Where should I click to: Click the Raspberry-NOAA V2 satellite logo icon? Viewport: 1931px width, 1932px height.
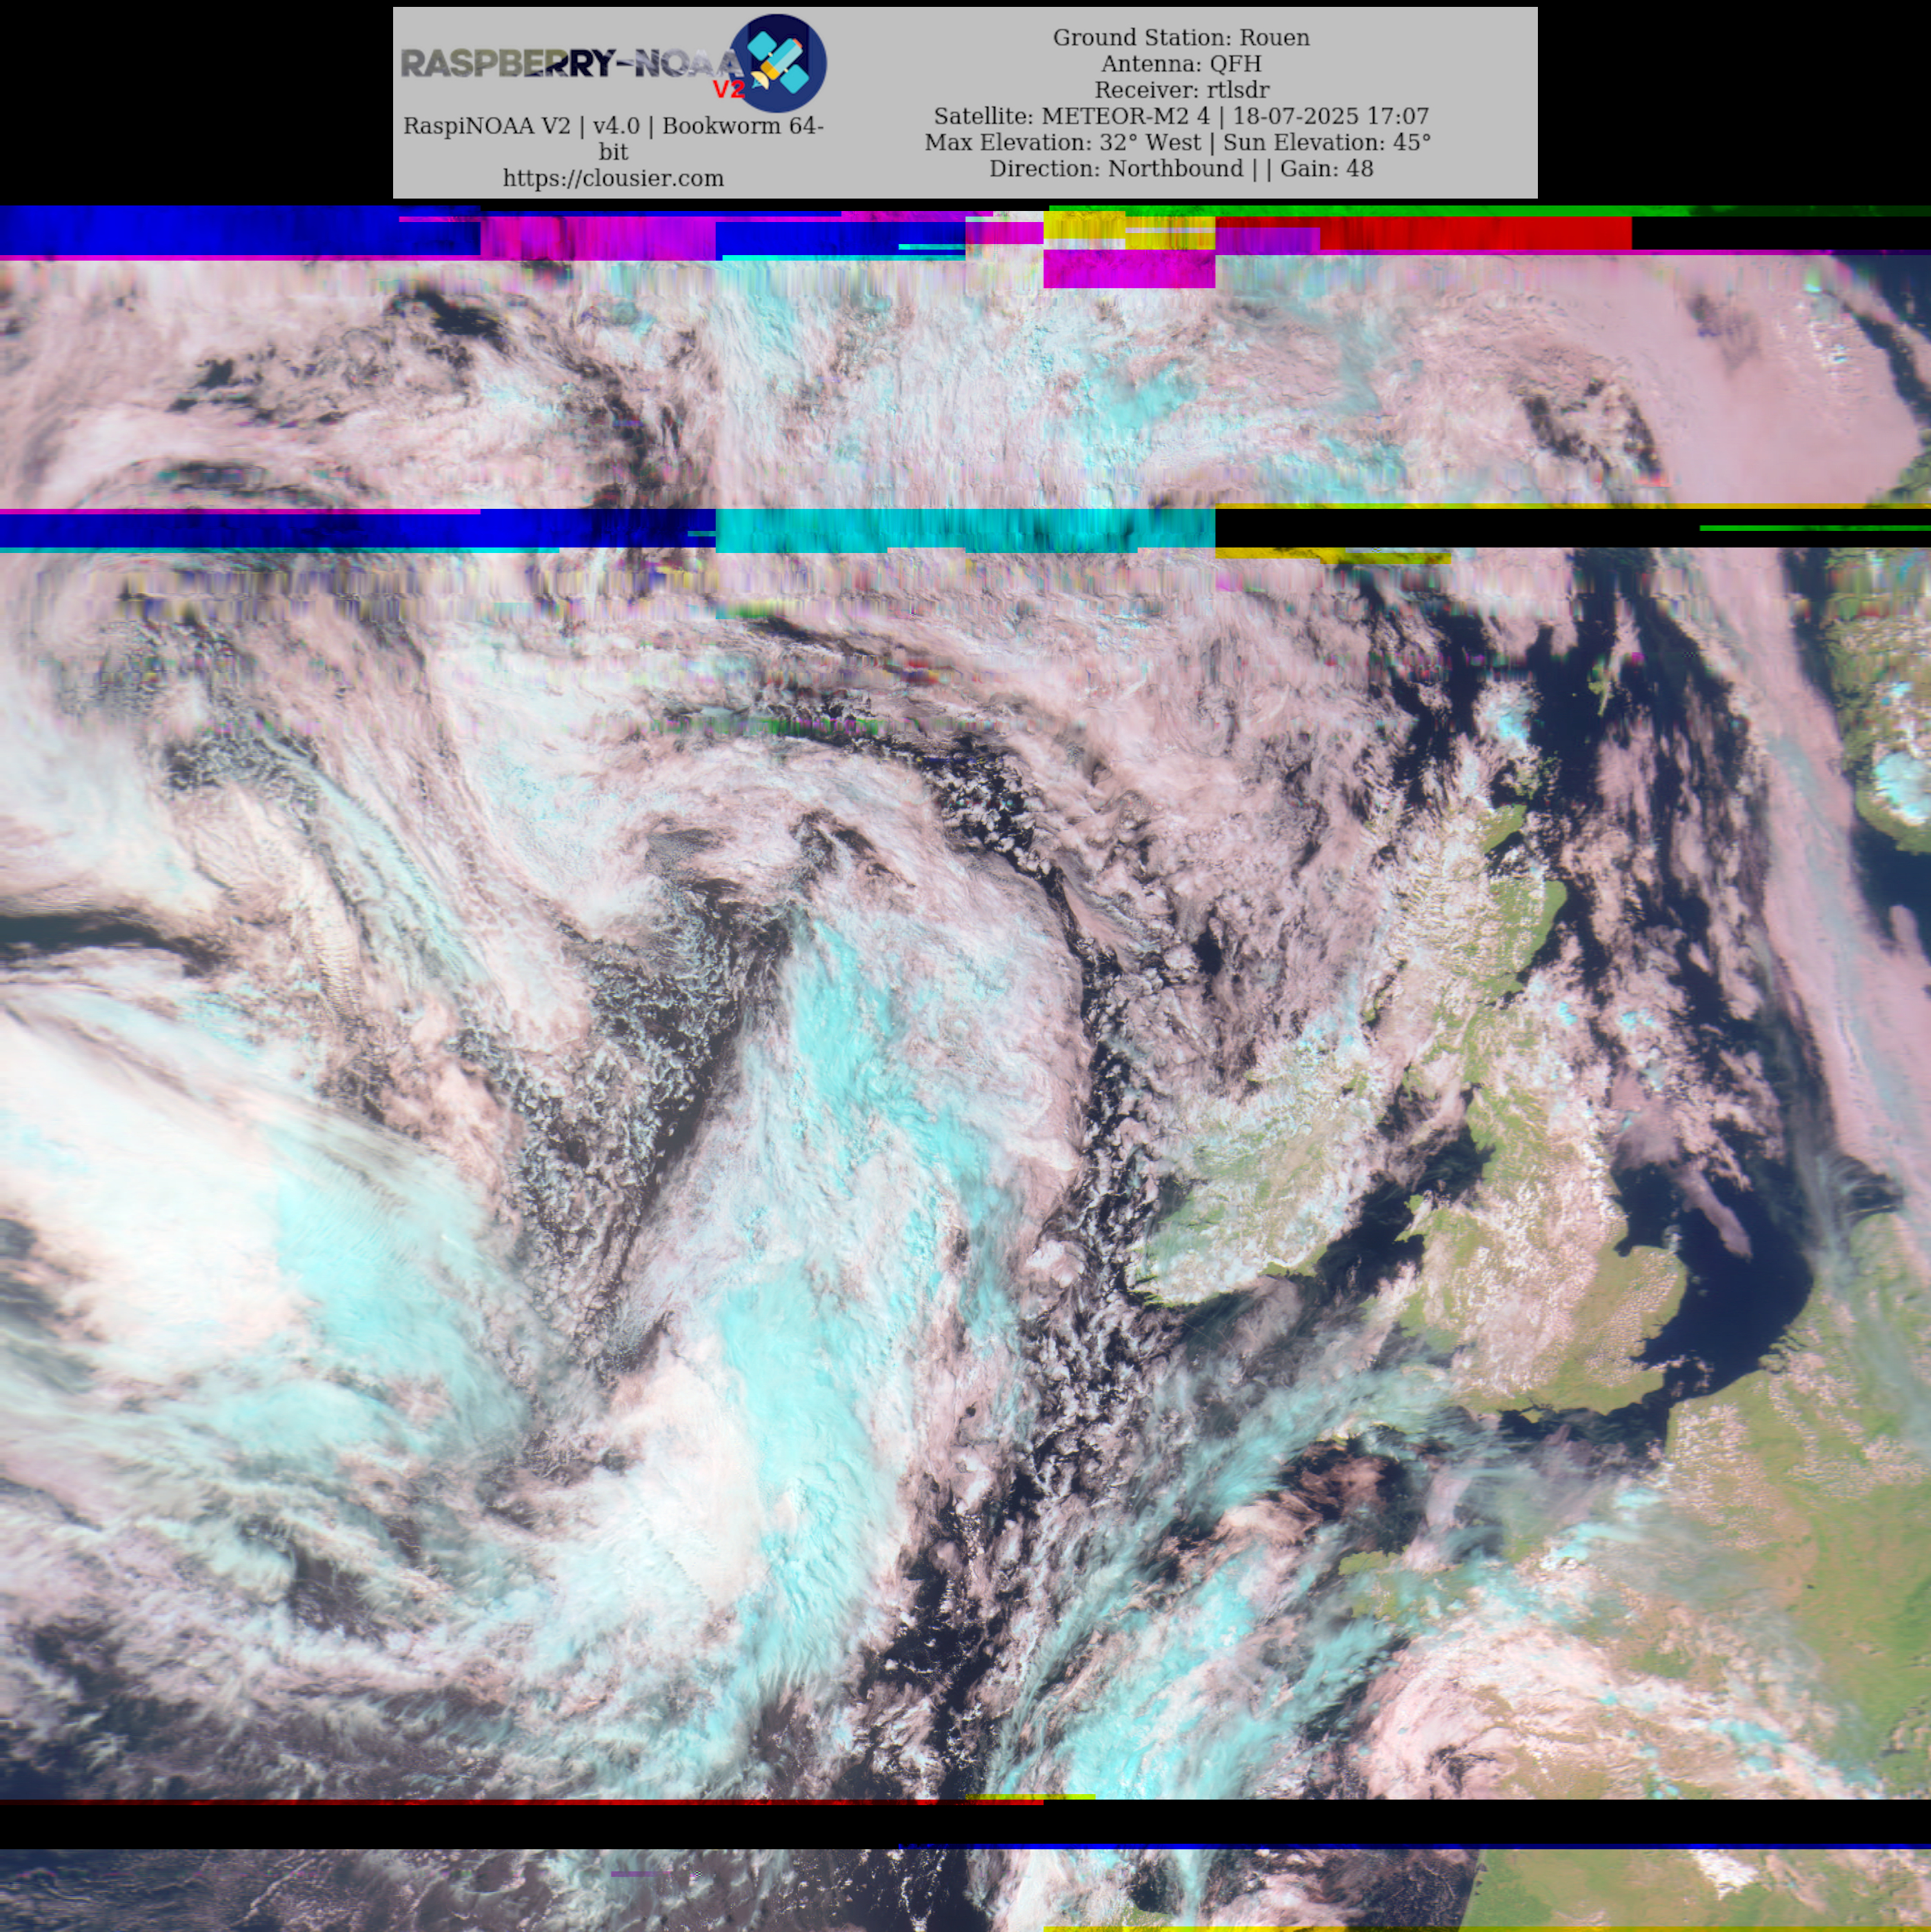777,63
